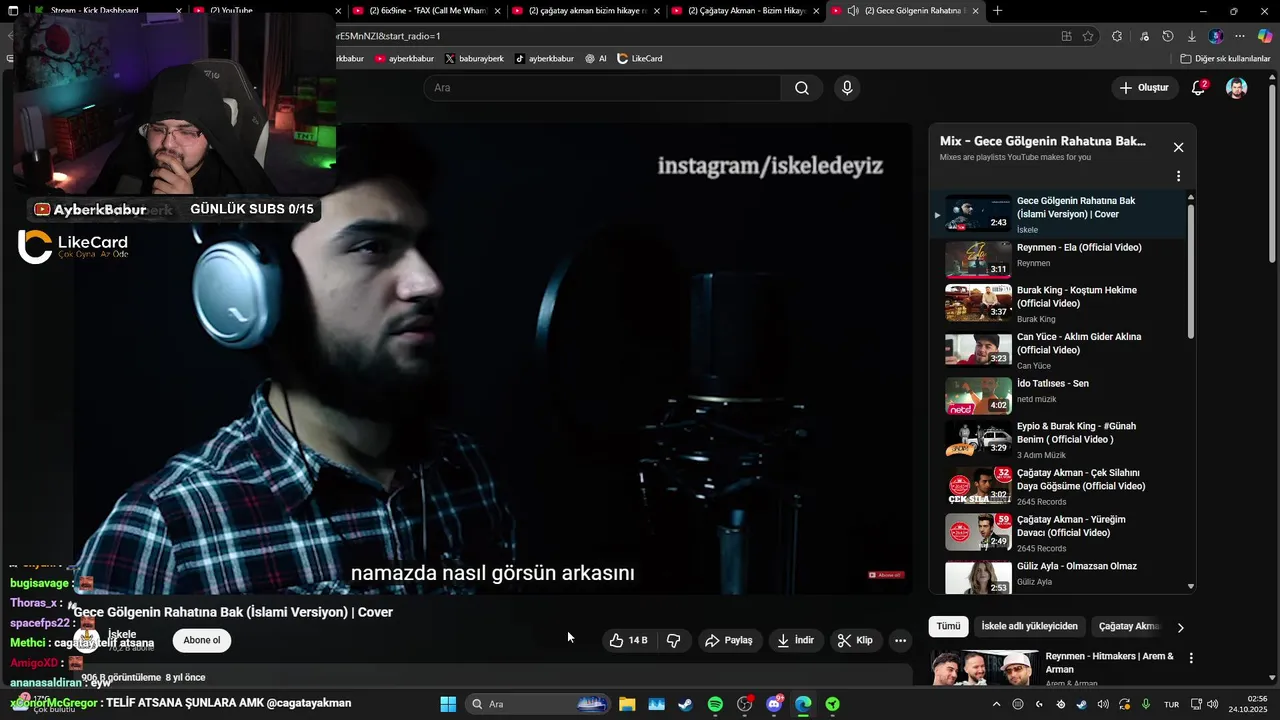This screenshot has height=720, width=1280.
Task: Open the Mix playlist three-dot options
Action: coord(1178,176)
